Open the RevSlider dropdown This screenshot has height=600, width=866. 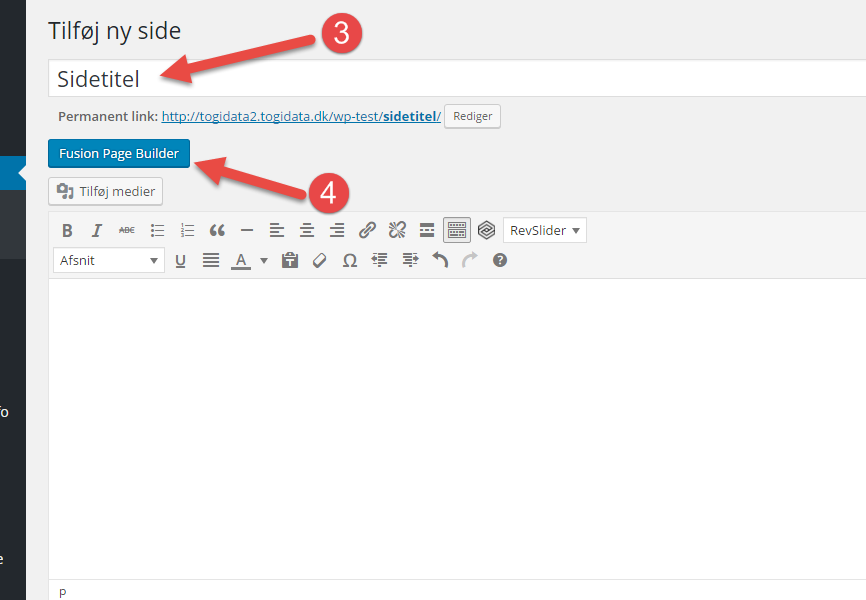tap(544, 230)
